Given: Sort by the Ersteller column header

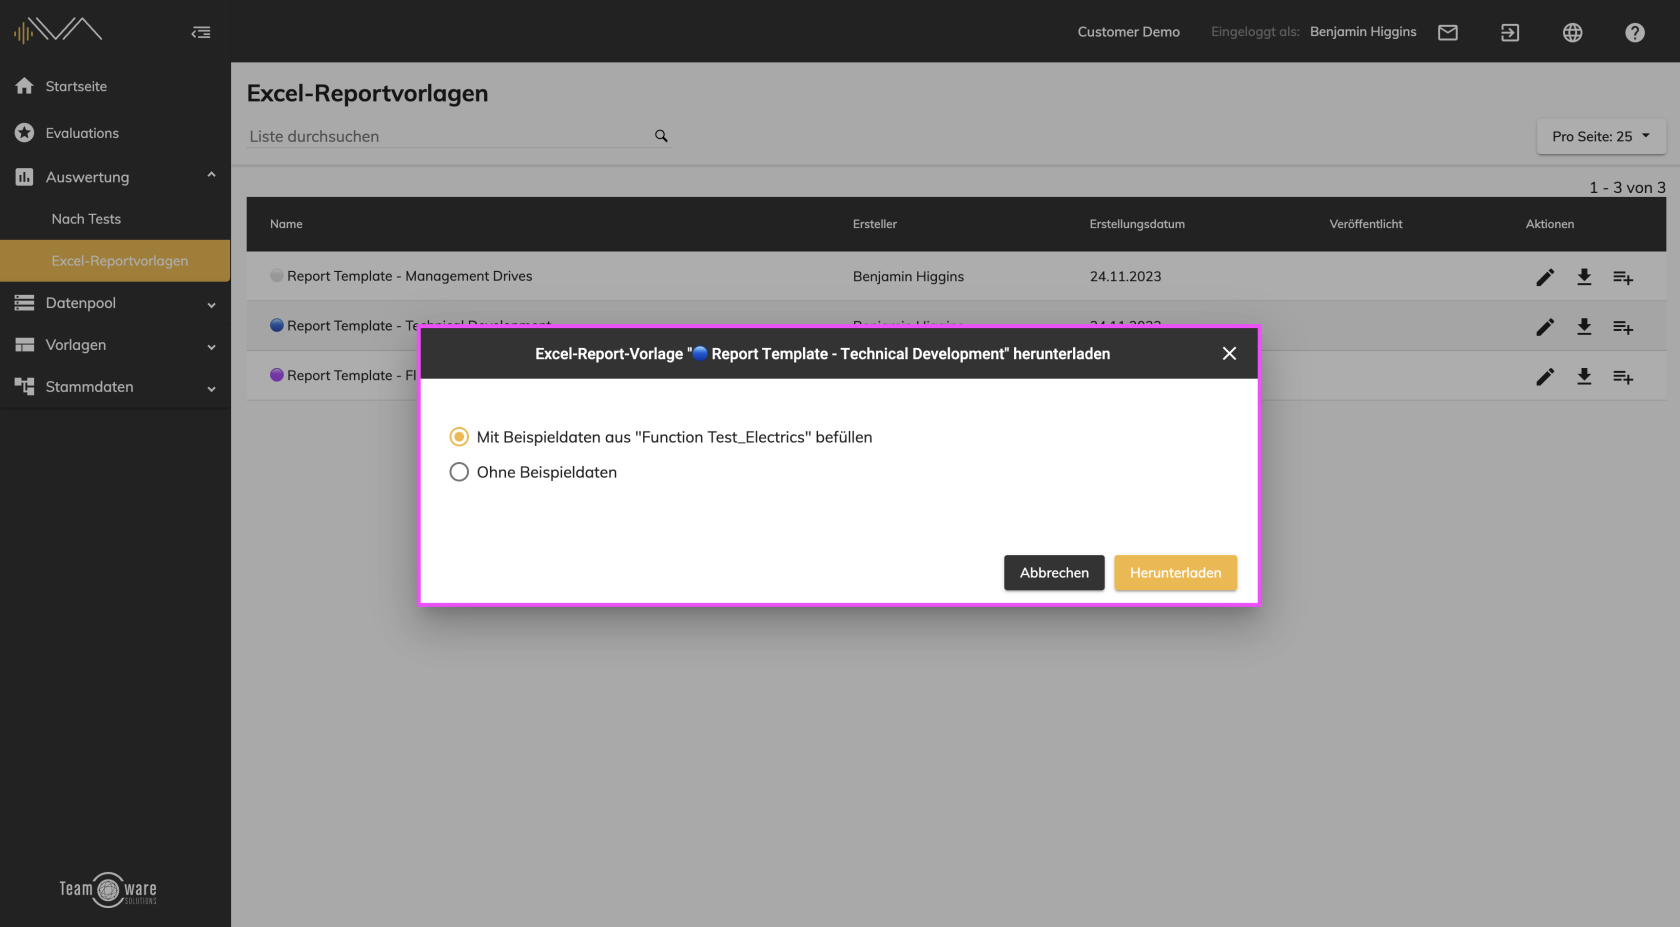Looking at the screenshot, I should [x=875, y=224].
